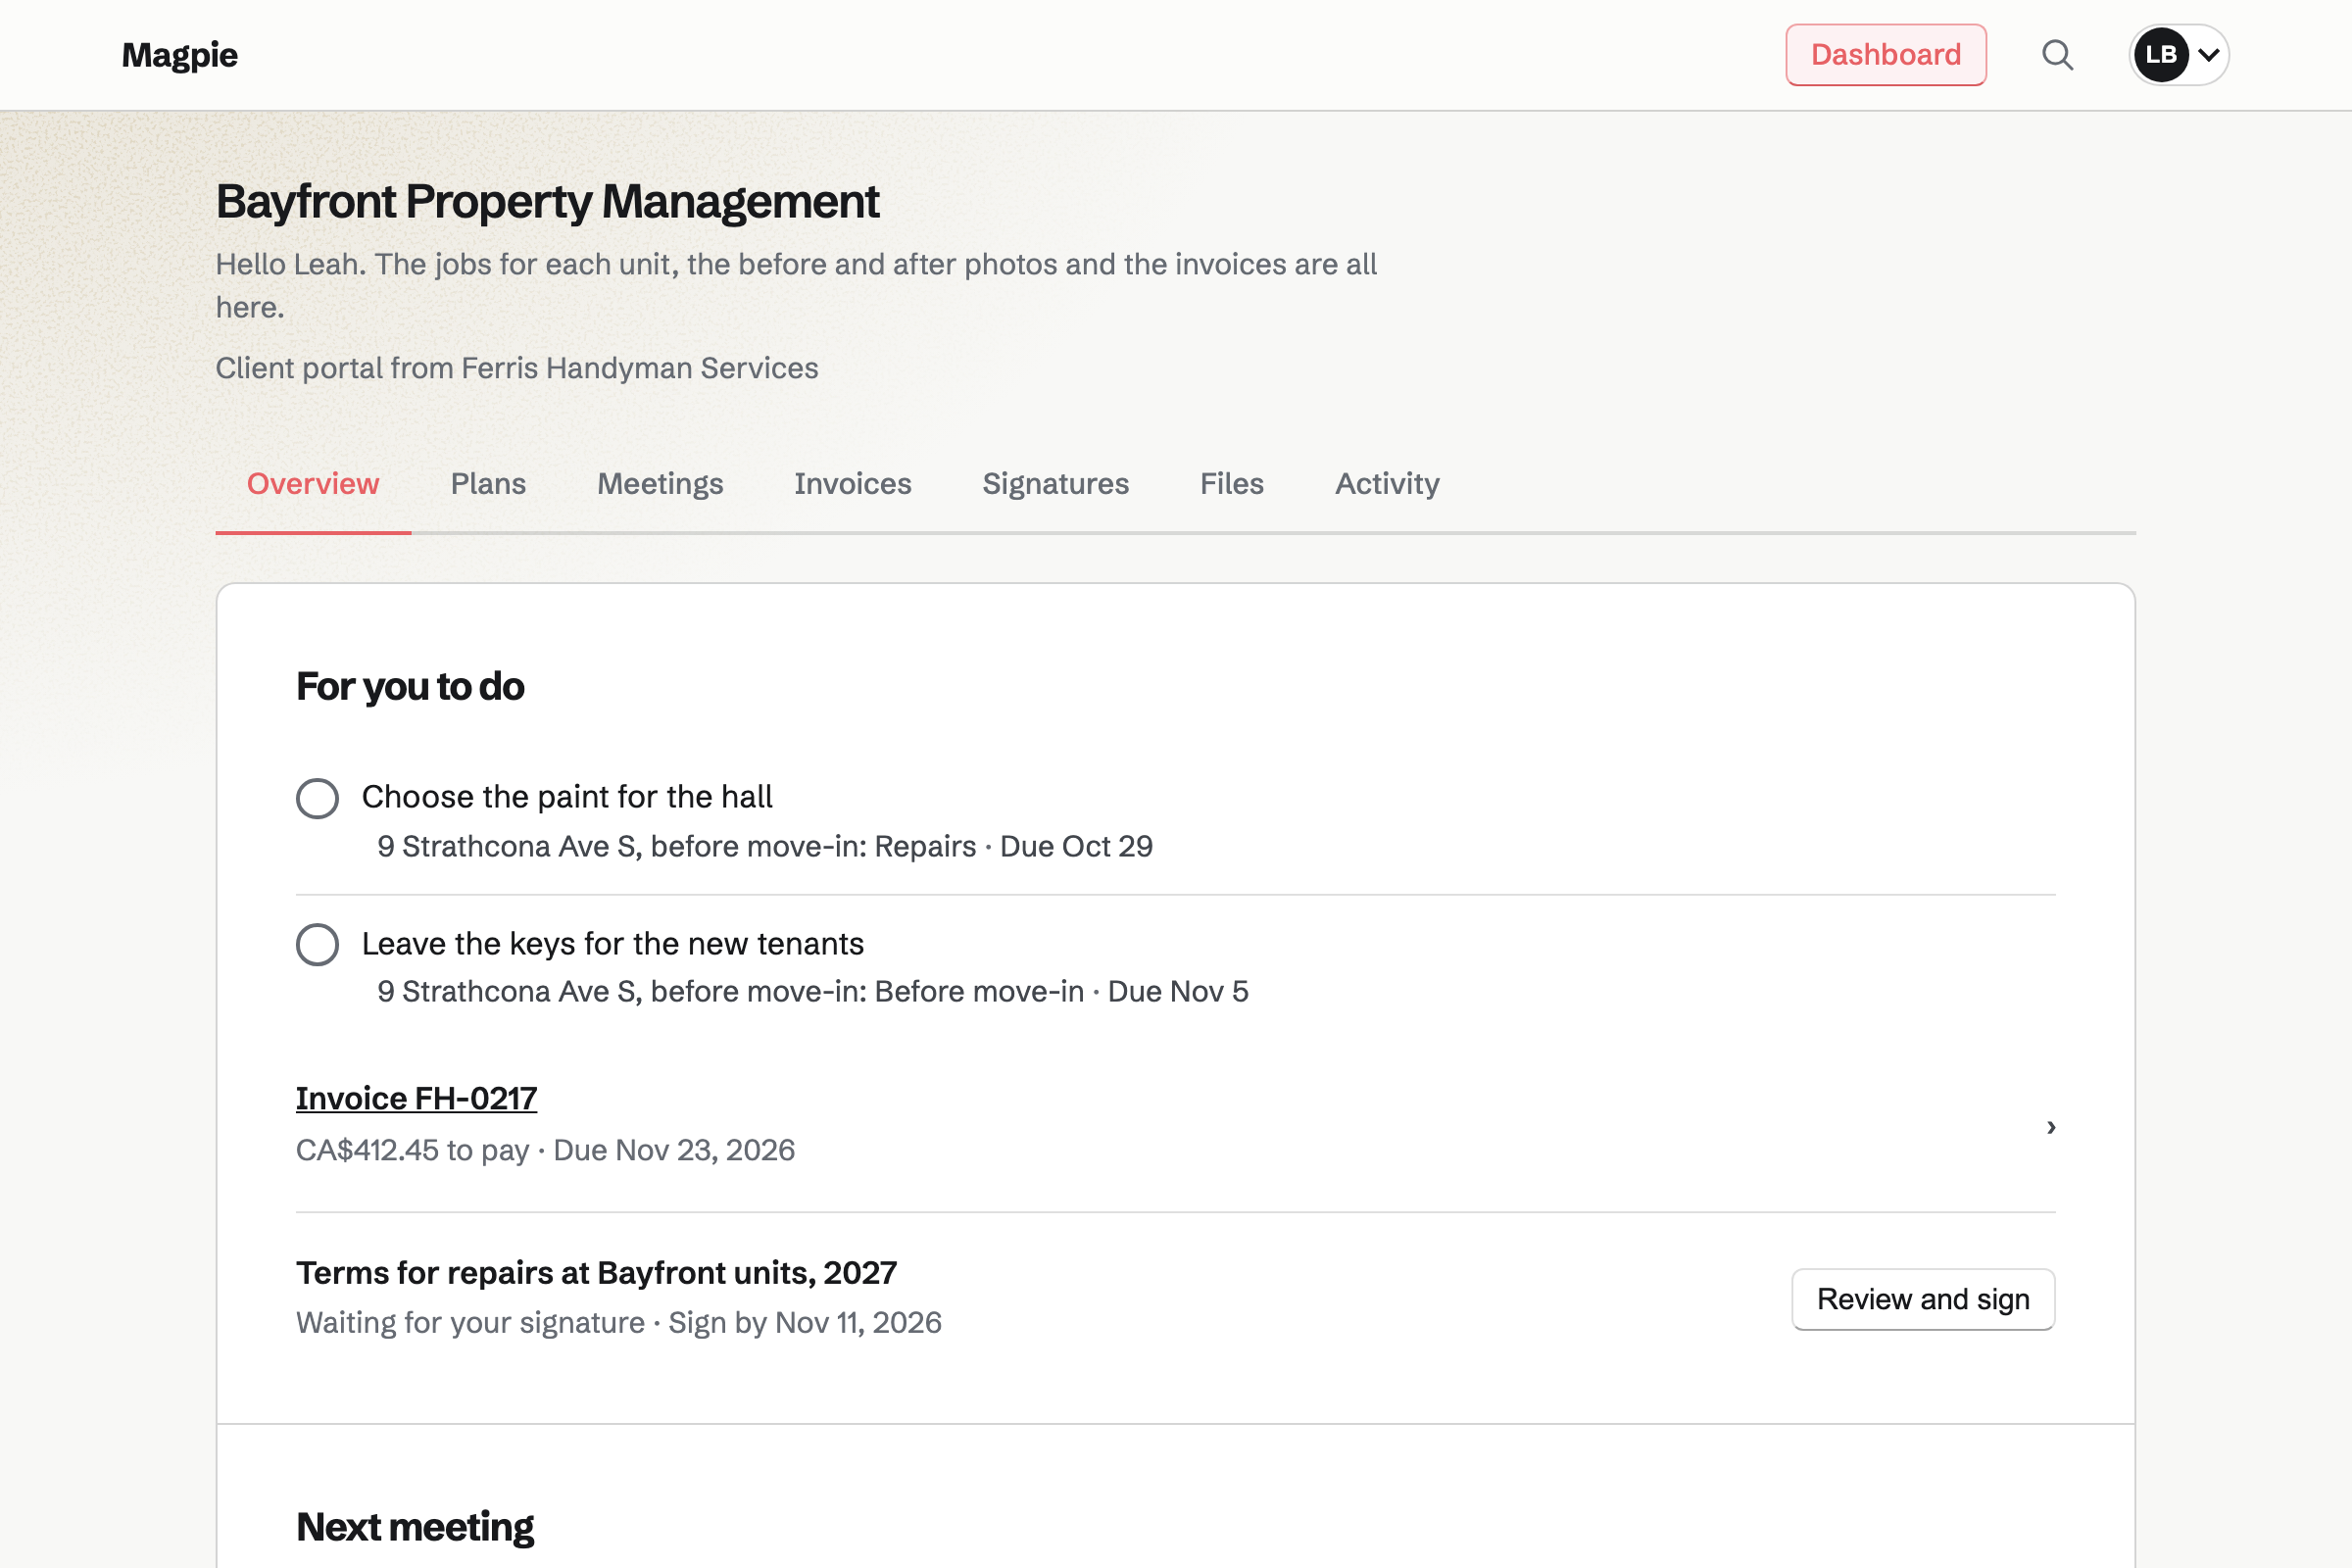Viewport: 2352px width, 1568px height.
Task: Switch to the Plans tab
Action: click(x=488, y=484)
